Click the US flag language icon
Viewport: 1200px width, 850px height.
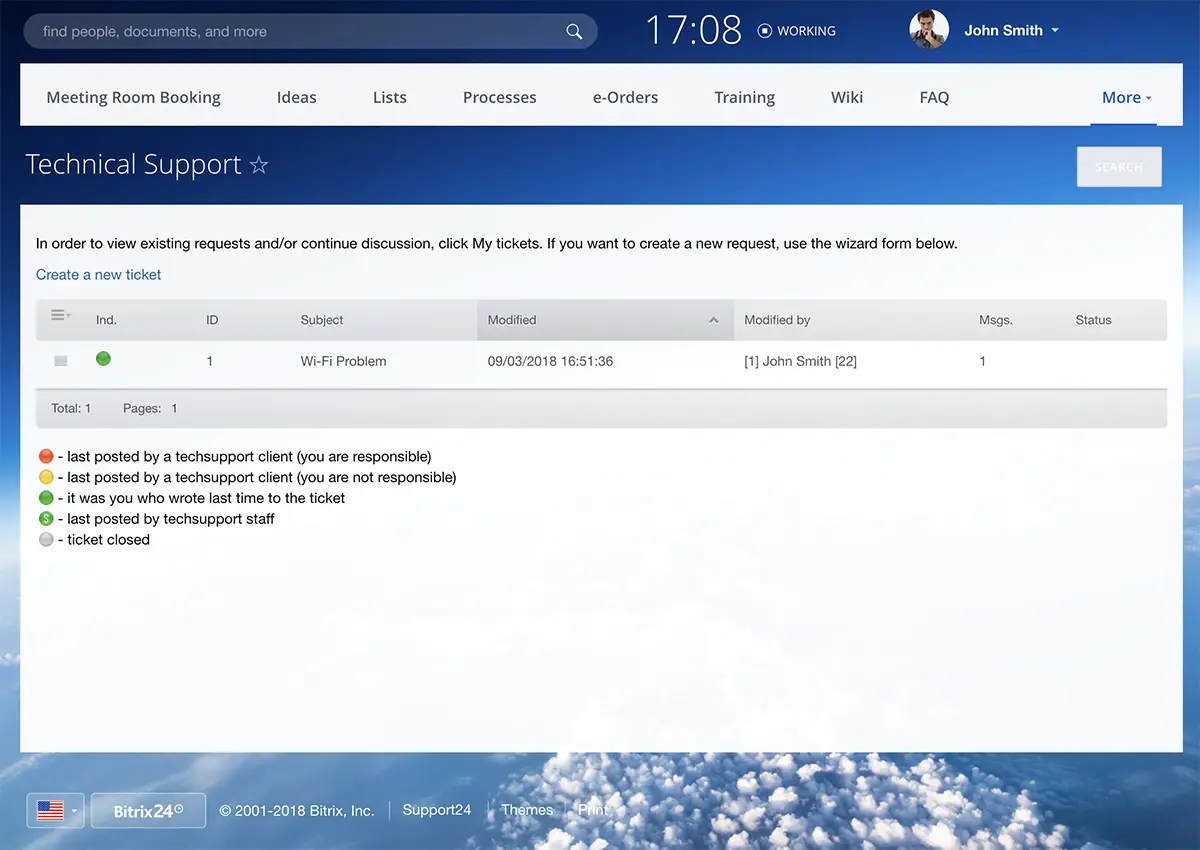pyautogui.click(x=50, y=811)
